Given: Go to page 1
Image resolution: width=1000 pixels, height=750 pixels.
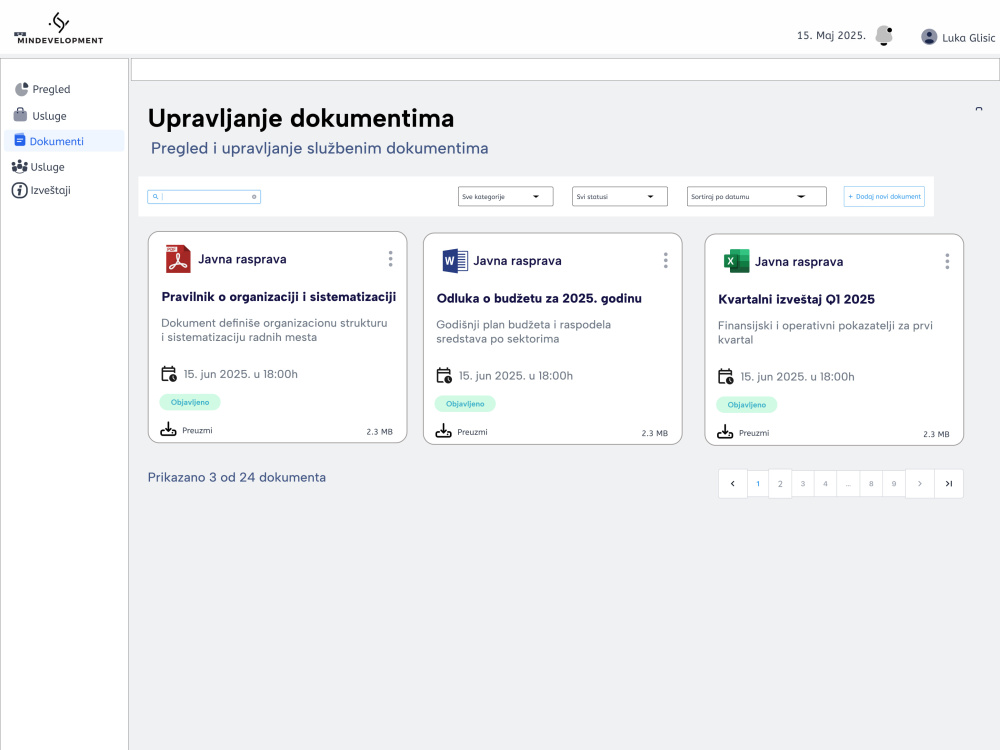Looking at the screenshot, I should tap(758, 483).
